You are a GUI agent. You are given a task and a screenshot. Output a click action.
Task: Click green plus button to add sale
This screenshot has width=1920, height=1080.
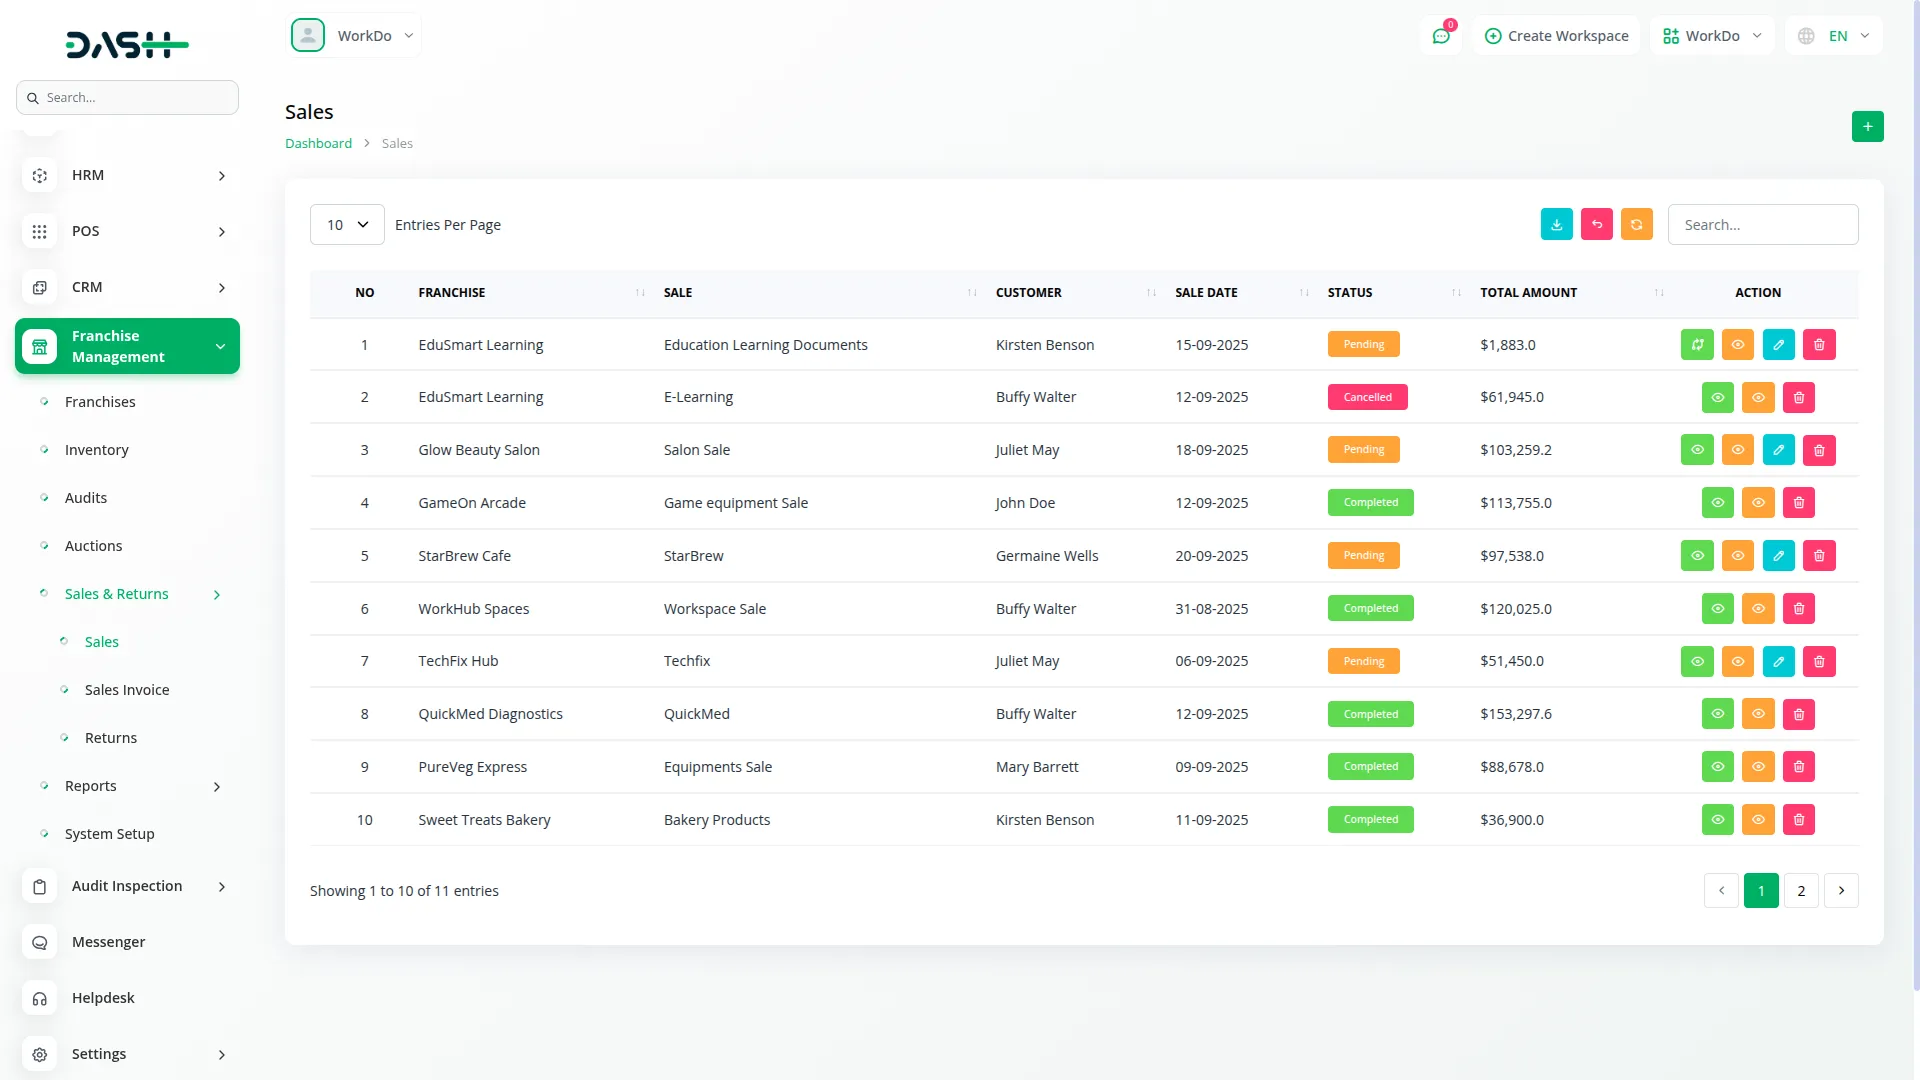click(x=1867, y=127)
